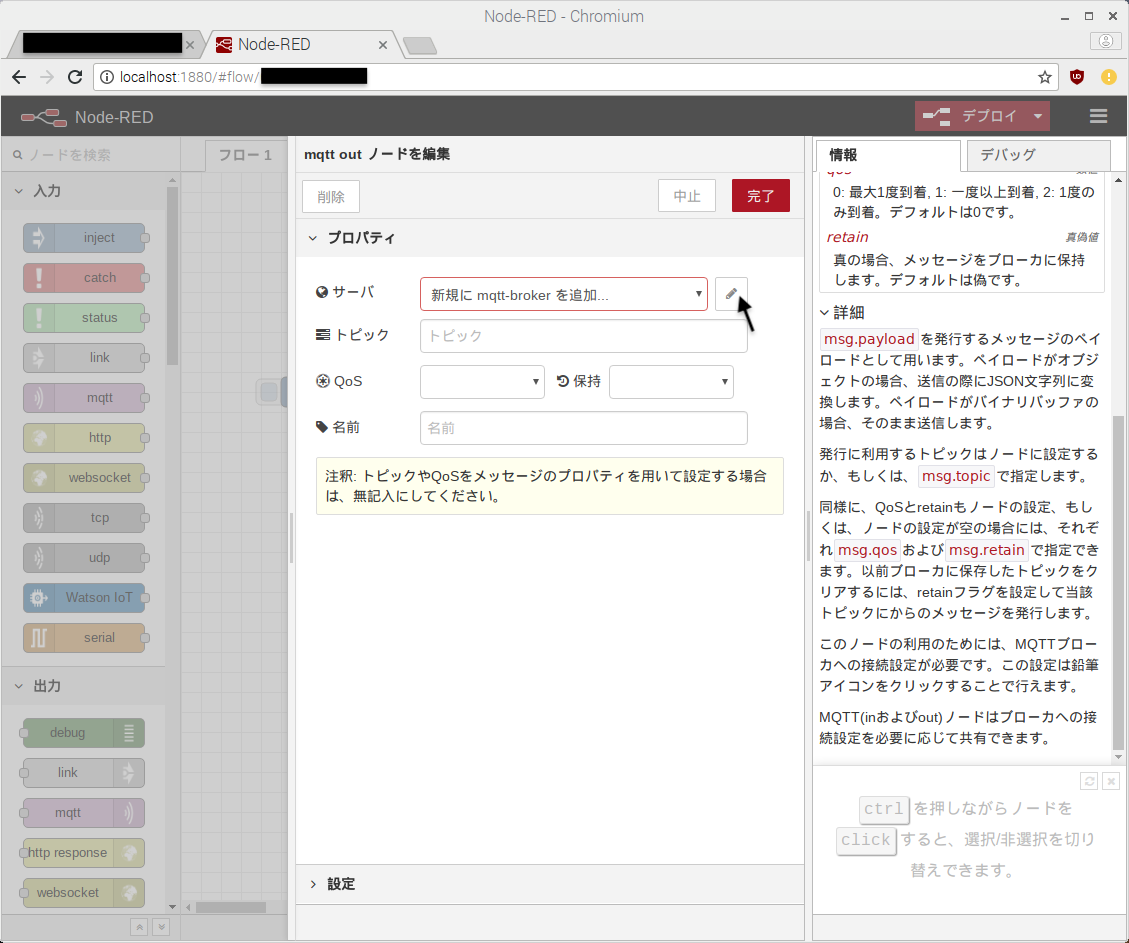This screenshot has height=943, width=1129.
Task: Switch to the 情報 tab
Action: point(888,155)
